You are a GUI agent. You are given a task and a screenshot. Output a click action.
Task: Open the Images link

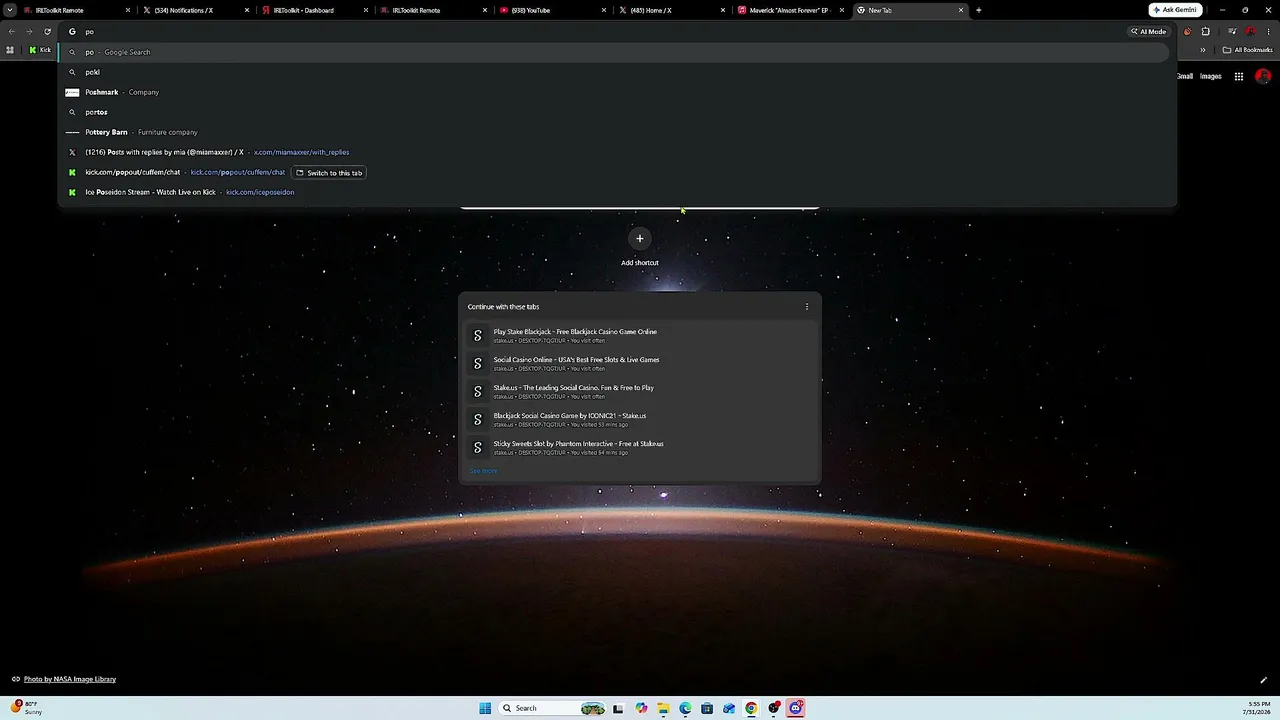tap(1211, 76)
